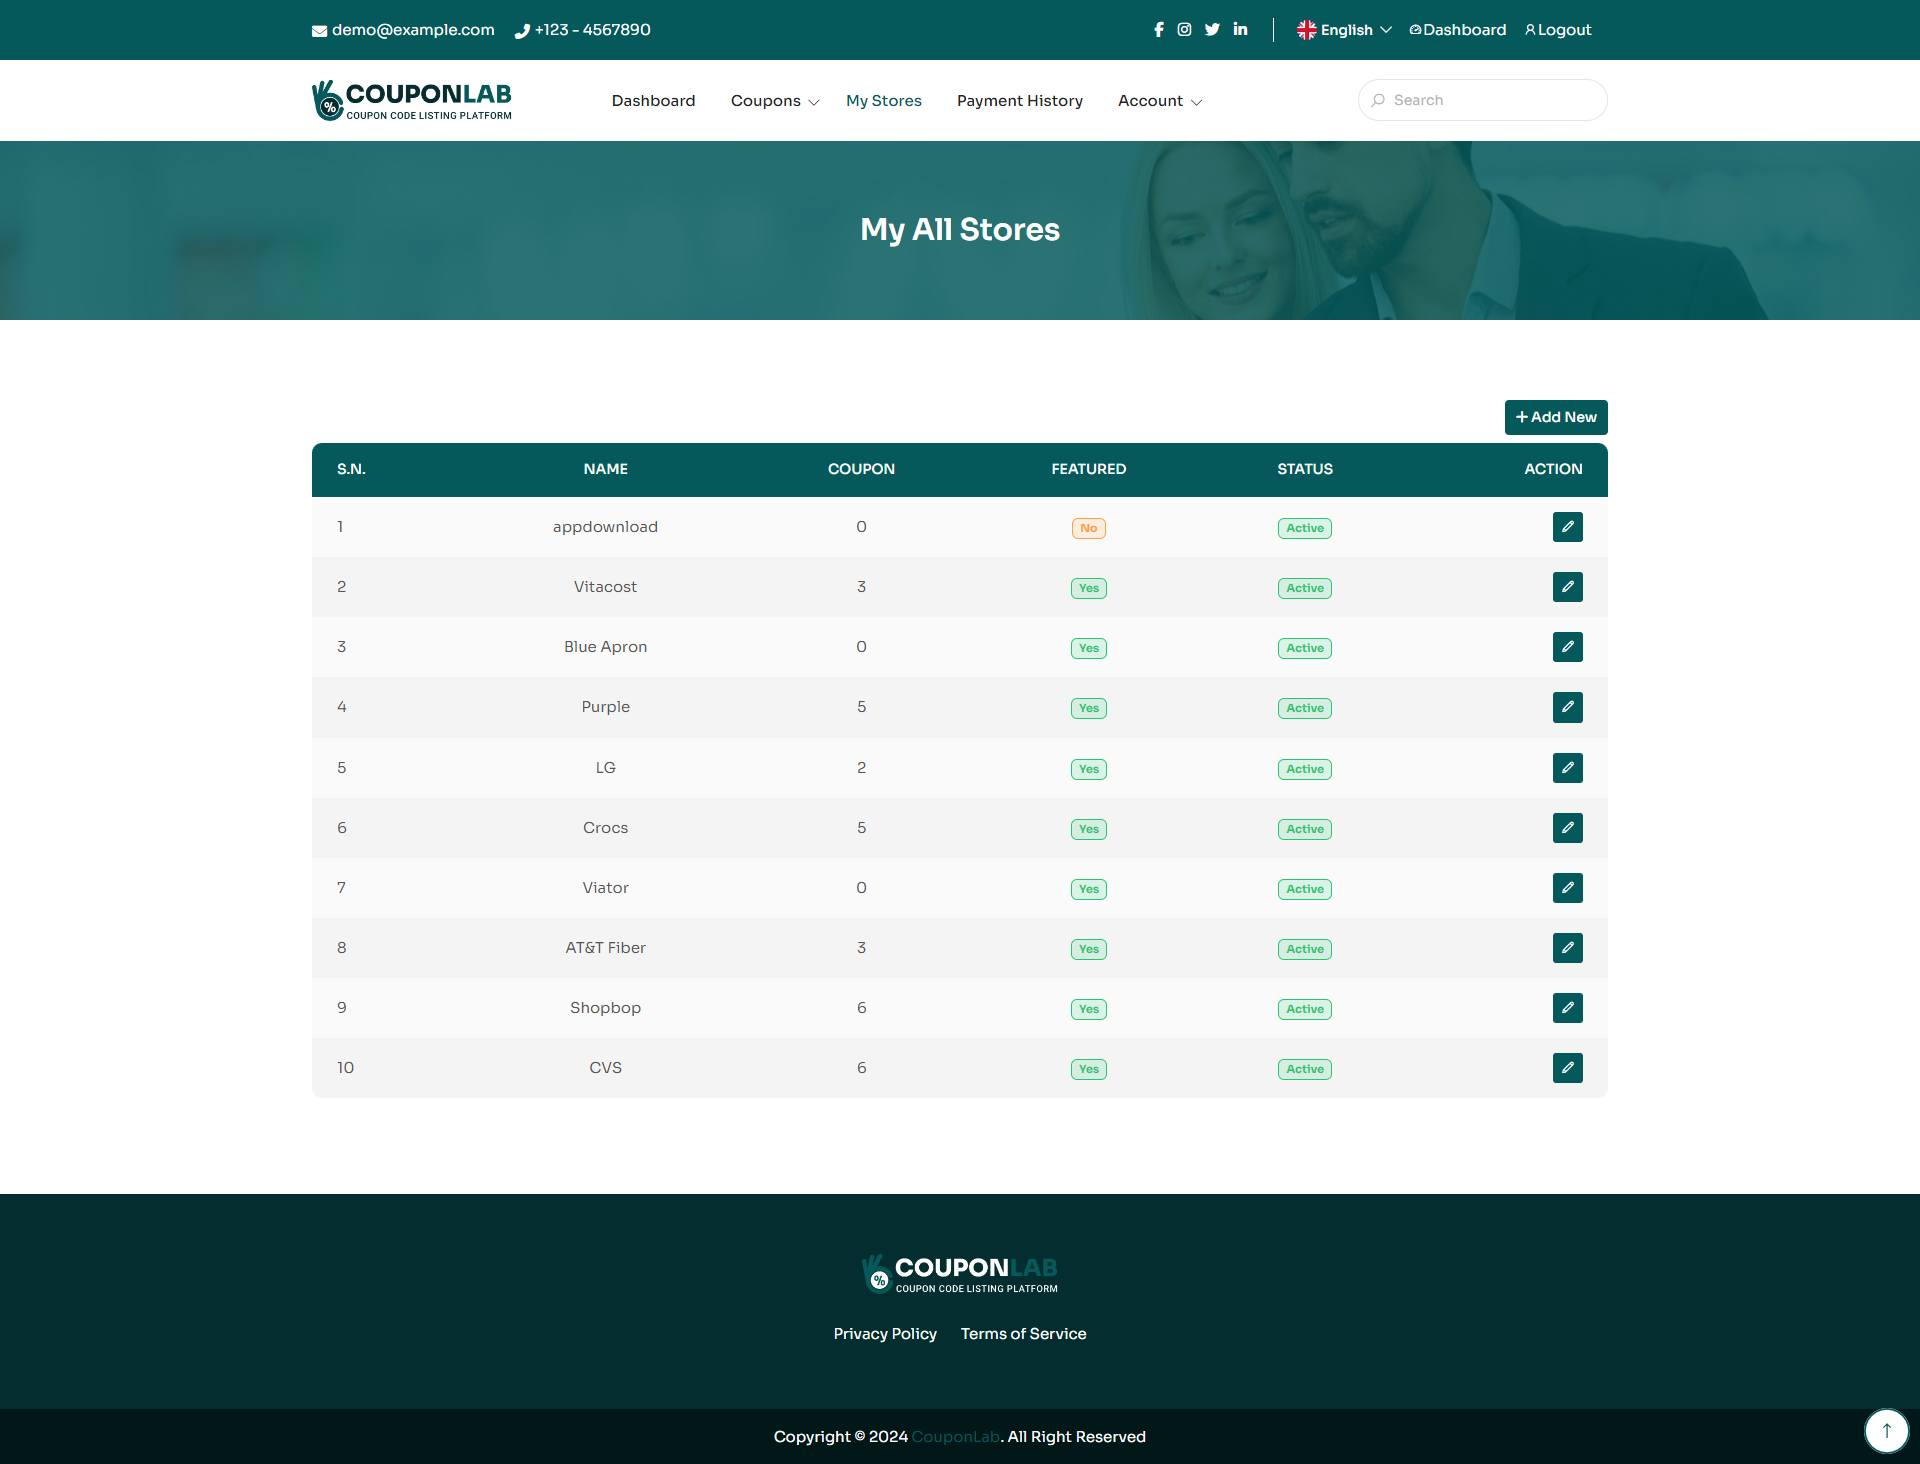1920x1464 pixels.
Task: Open the Privacy Policy link
Action: [884, 1334]
